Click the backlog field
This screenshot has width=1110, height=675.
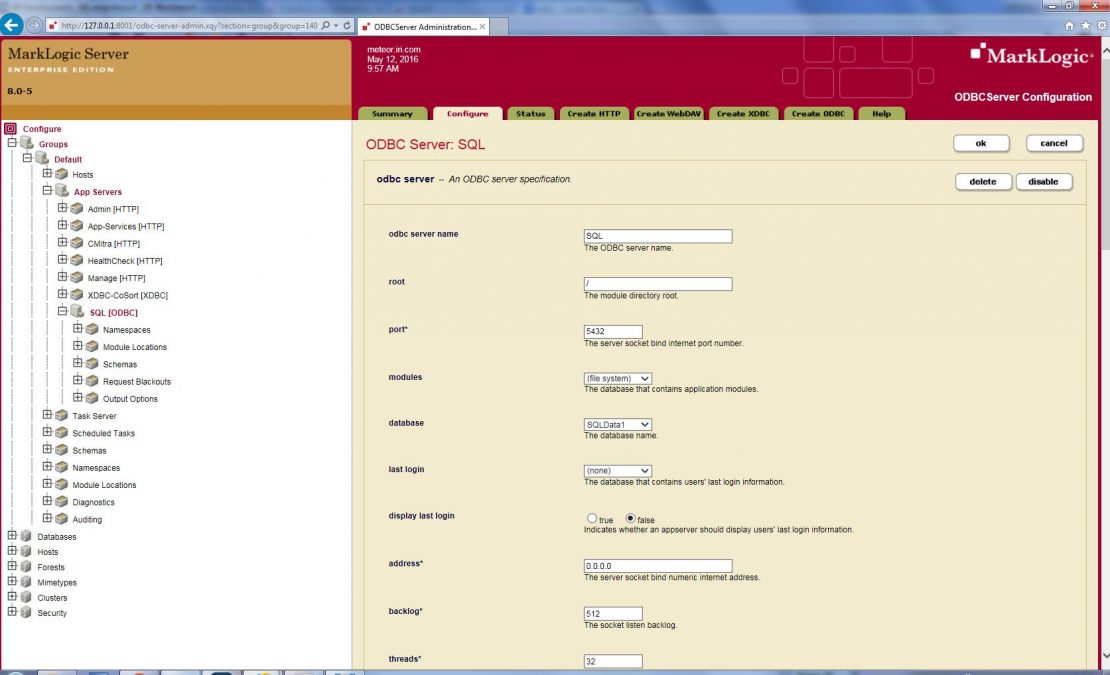tap(613, 613)
